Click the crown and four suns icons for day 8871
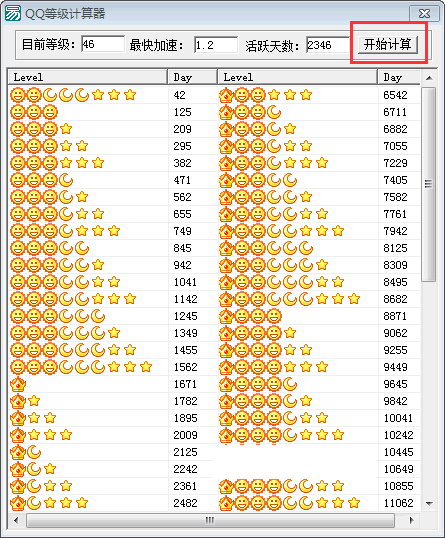The height and width of the screenshot is (538, 445). point(250,316)
